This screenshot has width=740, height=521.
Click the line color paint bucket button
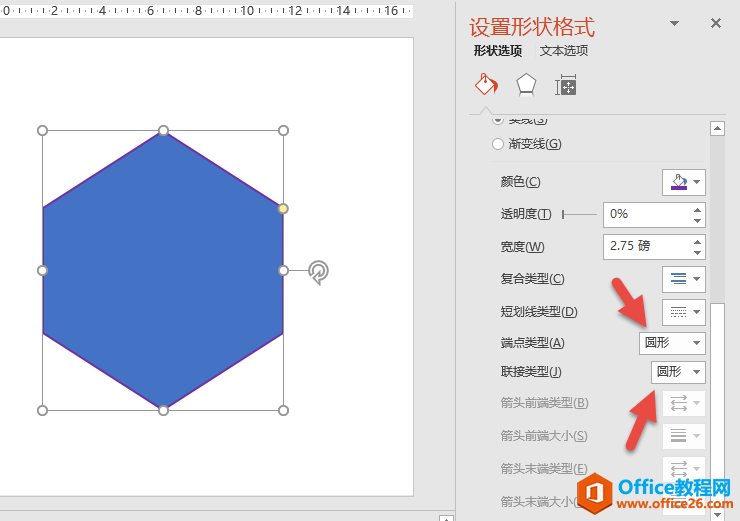tap(678, 182)
